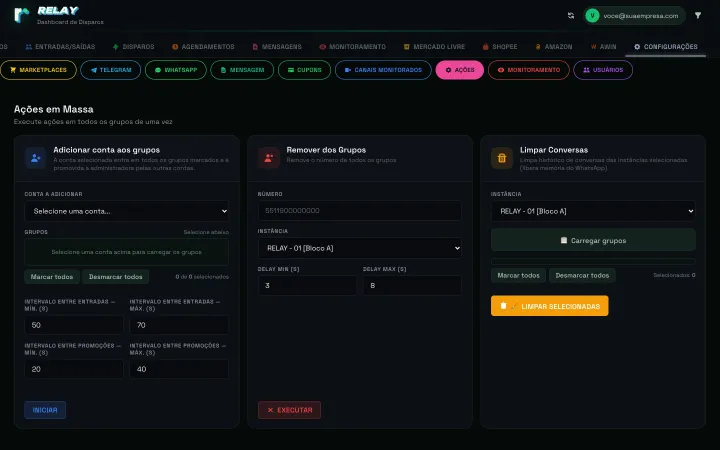
Task: Click the Limpar Selecionadas button
Action: coord(550,306)
